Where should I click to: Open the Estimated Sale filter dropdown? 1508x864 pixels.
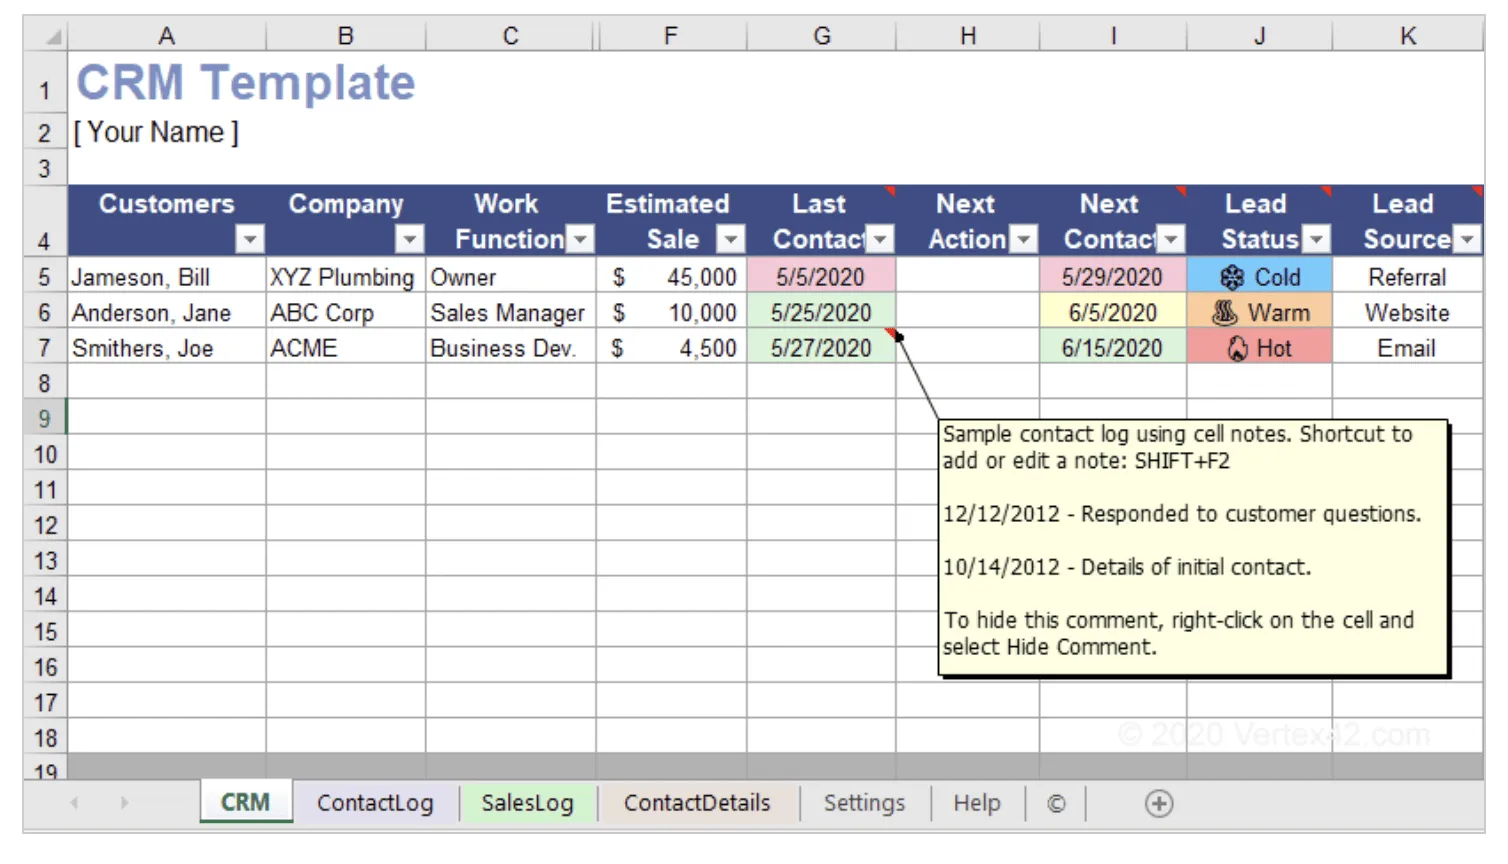coord(731,239)
